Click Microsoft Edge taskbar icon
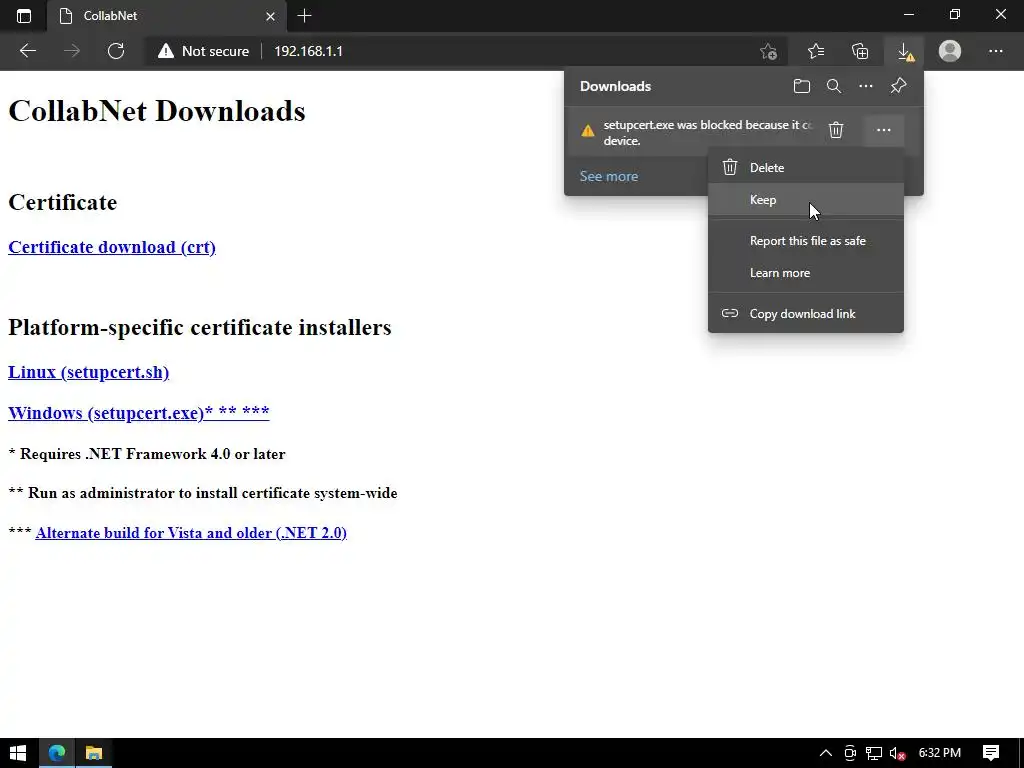Viewport: 1024px width, 768px height. (x=57, y=753)
